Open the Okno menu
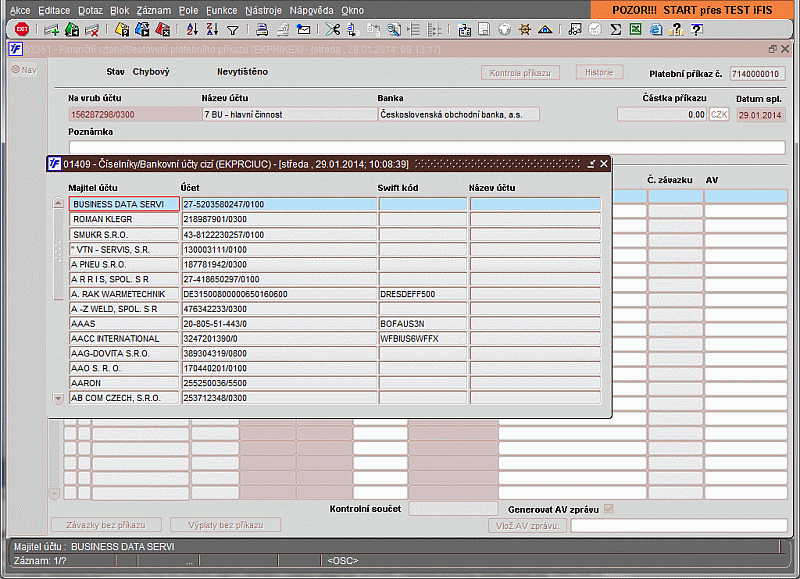Image resolution: width=800 pixels, height=579 pixels. (353, 10)
